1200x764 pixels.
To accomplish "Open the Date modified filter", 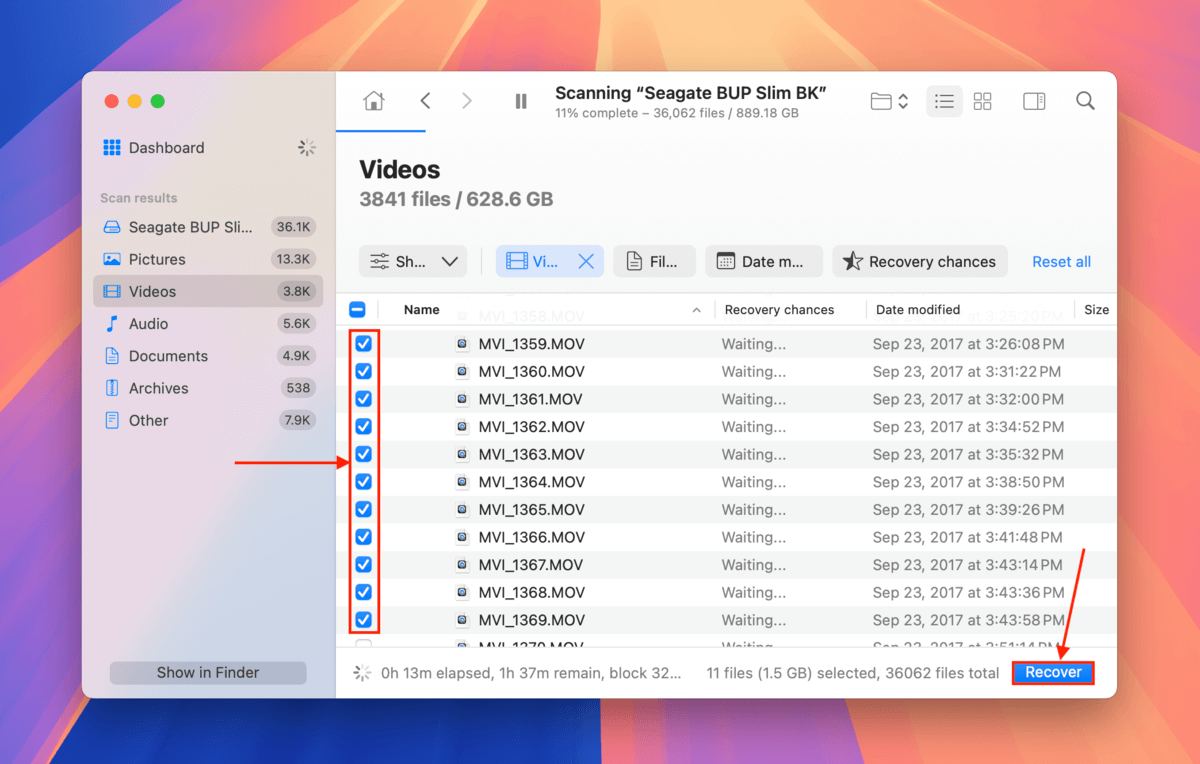I will [x=763, y=262].
